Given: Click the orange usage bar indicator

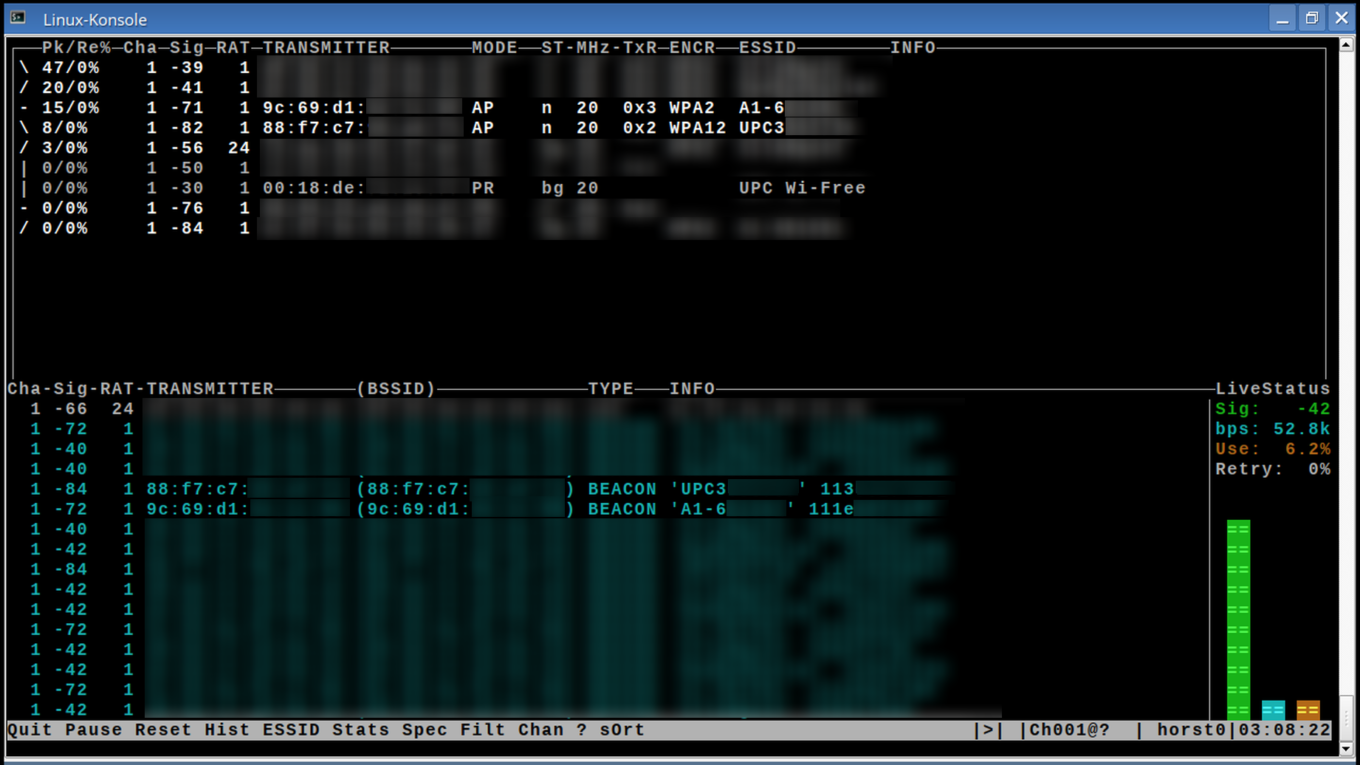Looking at the screenshot, I should (x=1308, y=710).
